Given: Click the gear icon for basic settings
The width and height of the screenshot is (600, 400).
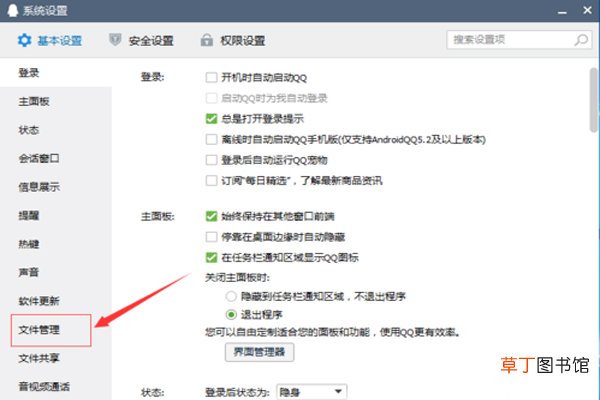Looking at the screenshot, I should (x=24, y=40).
